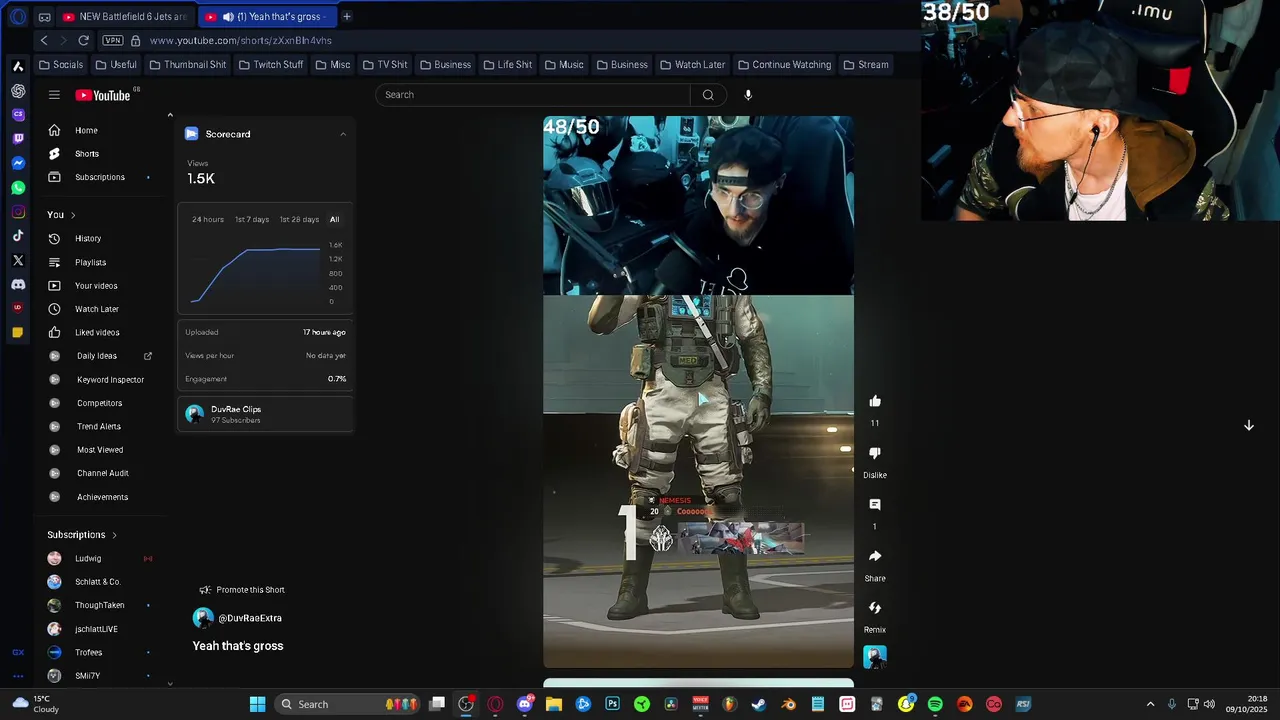The width and height of the screenshot is (1280, 720).
Task: Toggle the Opera VPN badge
Action: tap(113, 40)
